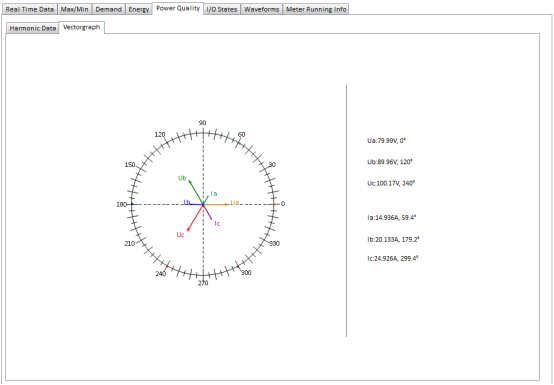Viewport: 554px width, 385px height.
Task: Click the orange Ua vector label
Action: (x=235, y=202)
